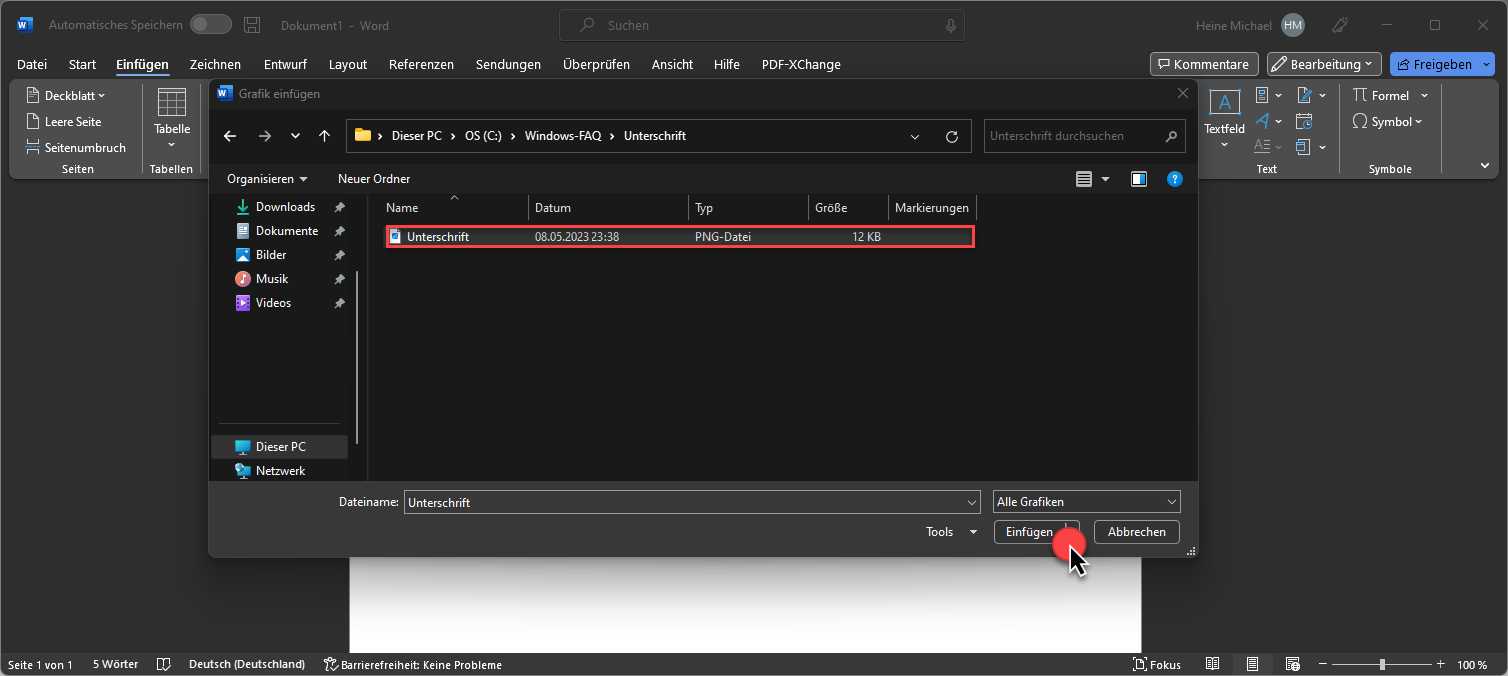The width and height of the screenshot is (1508, 676).
Task: Click the Schnellbausteine quick parts icon
Action: tap(1262, 95)
